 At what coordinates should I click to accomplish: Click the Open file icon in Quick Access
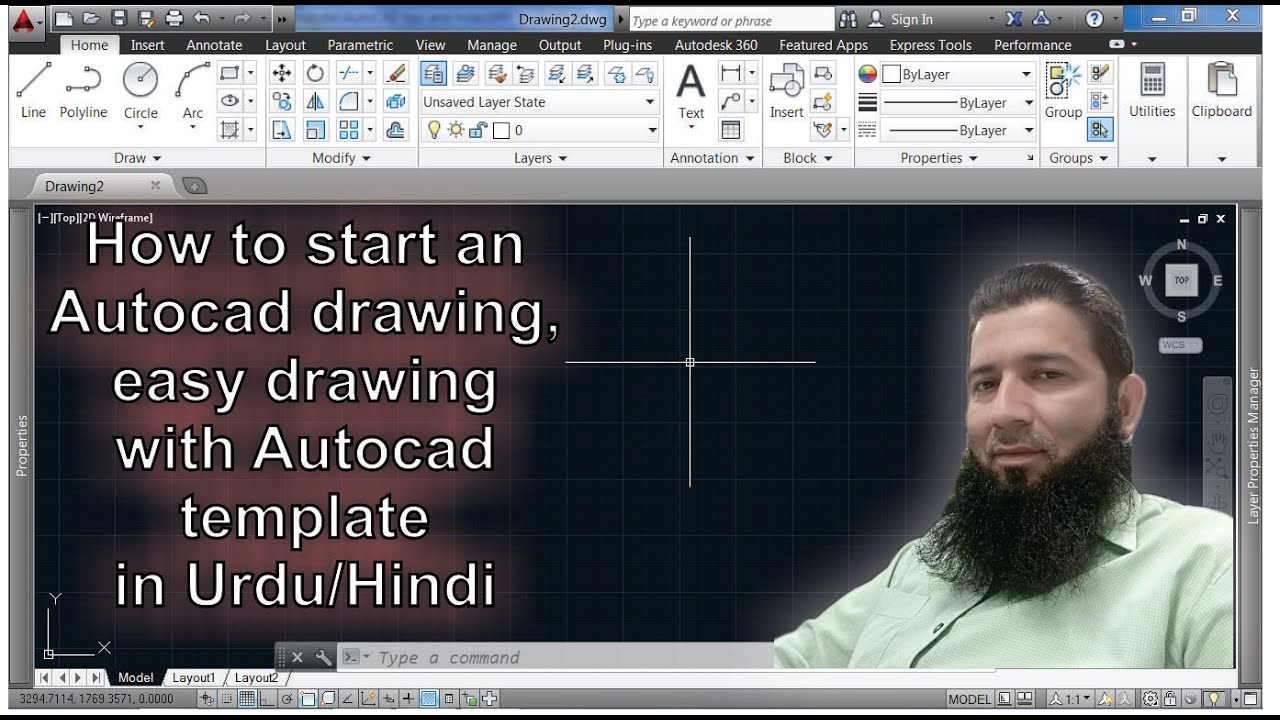(x=91, y=19)
